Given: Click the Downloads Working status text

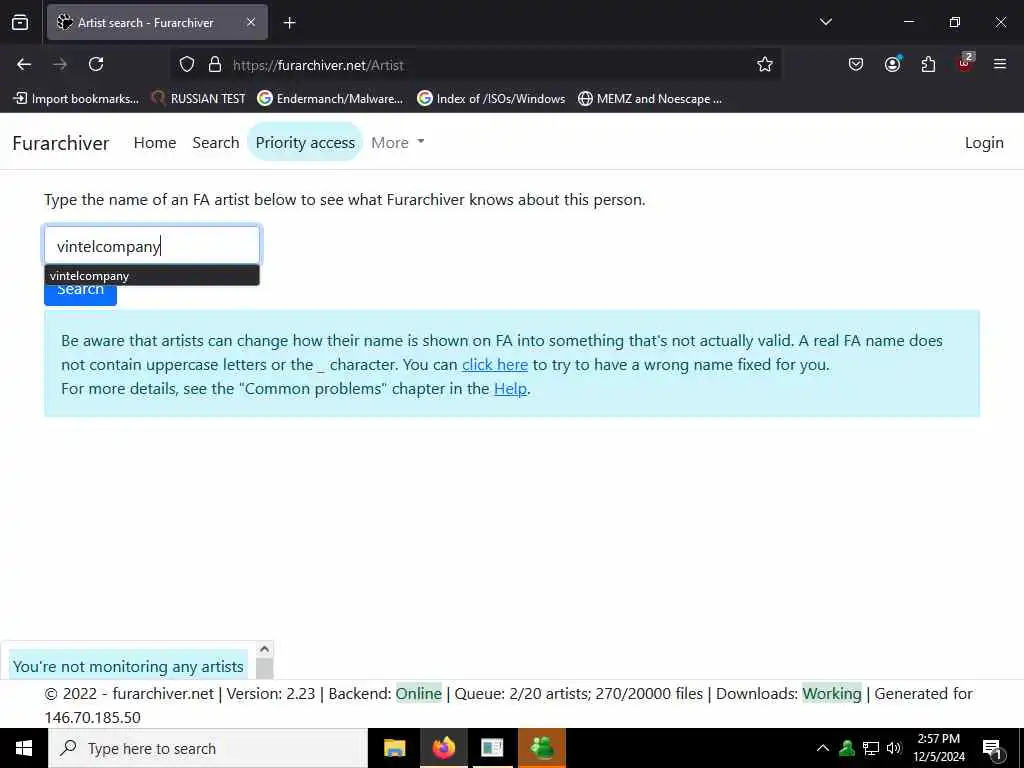Looking at the screenshot, I should click(x=831, y=694).
